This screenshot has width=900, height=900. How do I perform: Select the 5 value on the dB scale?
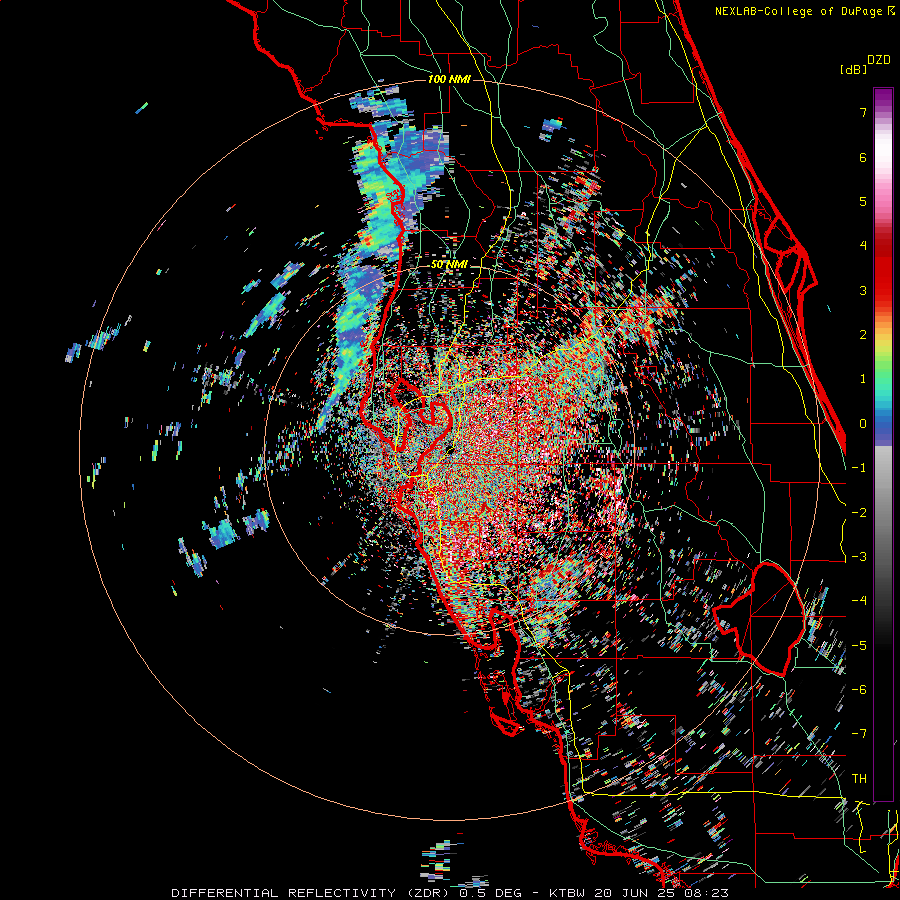[x=863, y=201]
